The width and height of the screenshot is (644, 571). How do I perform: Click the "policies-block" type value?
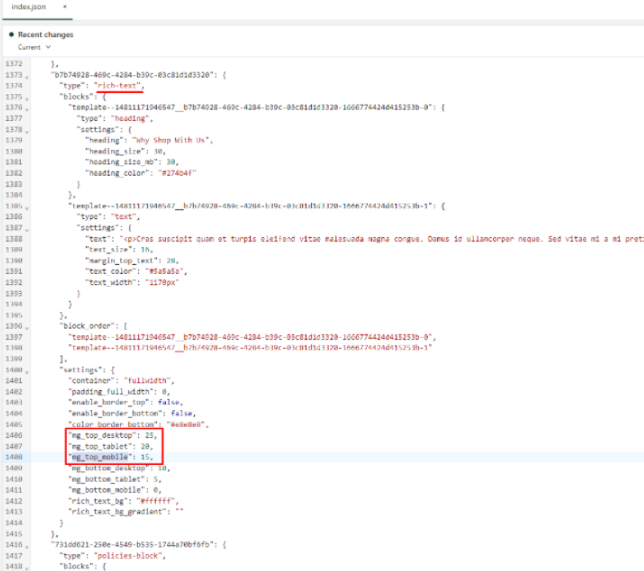click(x=129, y=555)
